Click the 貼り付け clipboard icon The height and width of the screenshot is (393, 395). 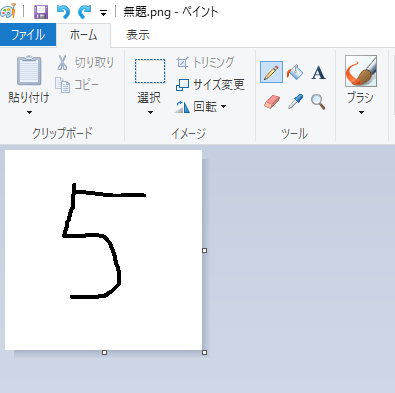point(29,70)
